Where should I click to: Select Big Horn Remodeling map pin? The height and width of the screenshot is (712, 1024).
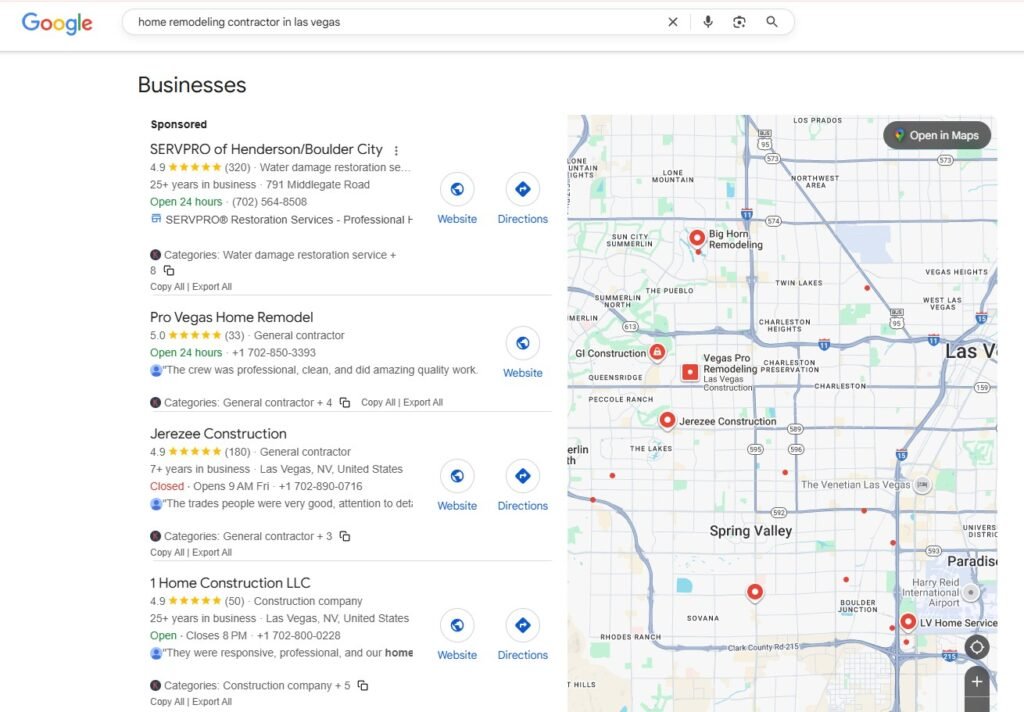coord(697,238)
